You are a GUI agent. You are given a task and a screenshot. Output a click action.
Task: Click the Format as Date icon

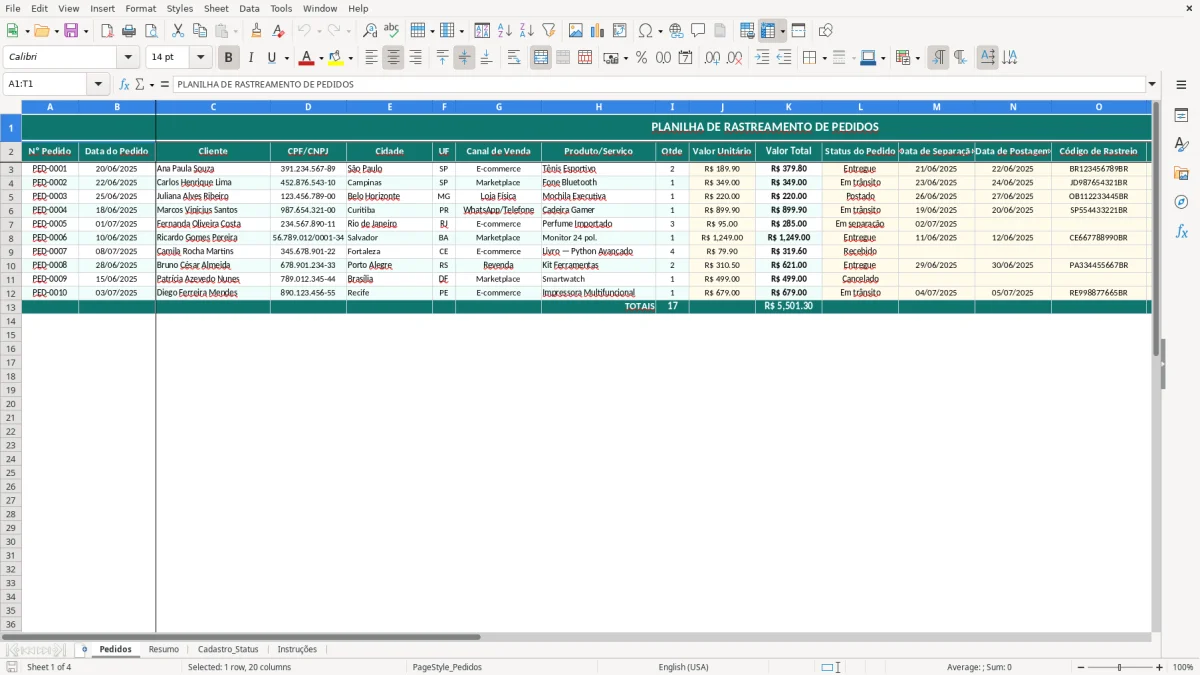point(685,58)
